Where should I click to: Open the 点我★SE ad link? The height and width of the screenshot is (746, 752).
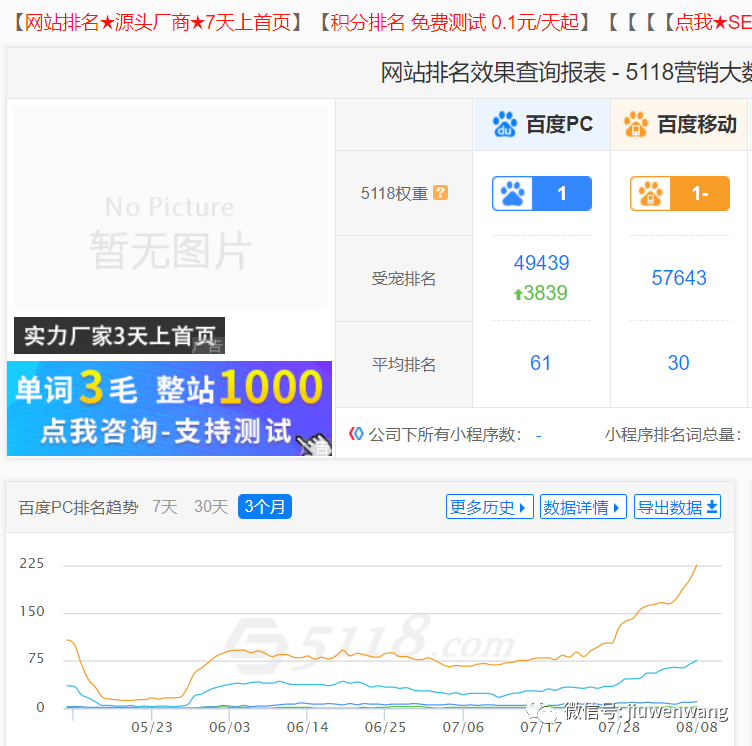click(x=713, y=23)
